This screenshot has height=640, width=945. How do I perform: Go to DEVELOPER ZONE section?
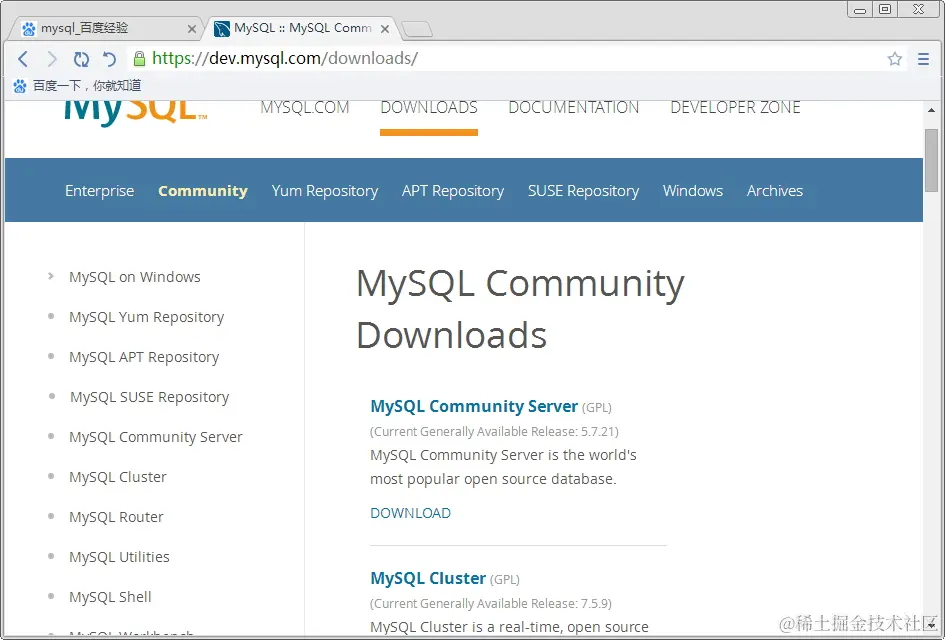point(735,107)
